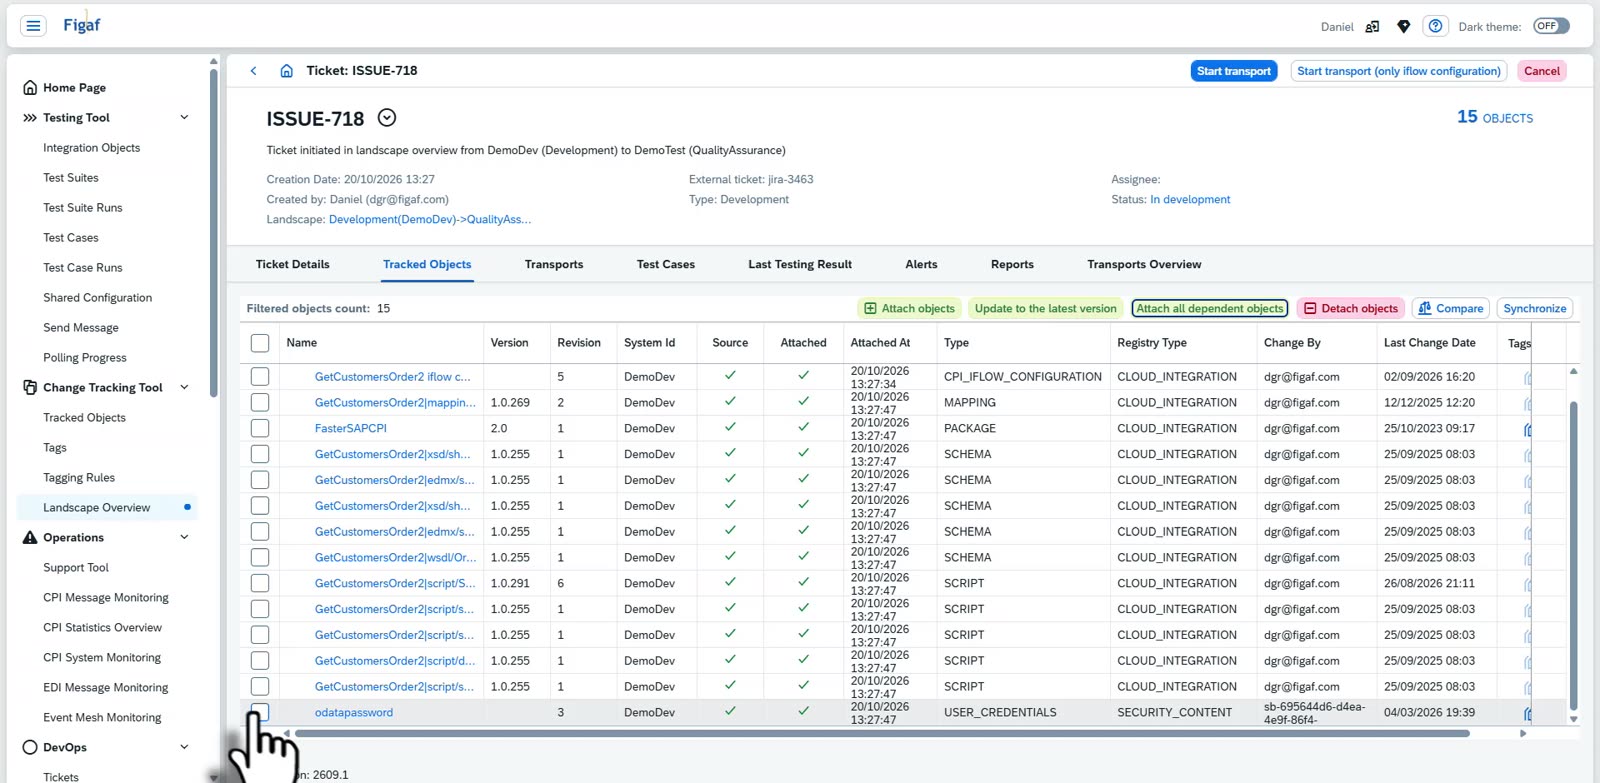The width and height of the screenshot is (1600, 783).
Task: Click Attach all dependent objects button
Action: [1210, 309]
